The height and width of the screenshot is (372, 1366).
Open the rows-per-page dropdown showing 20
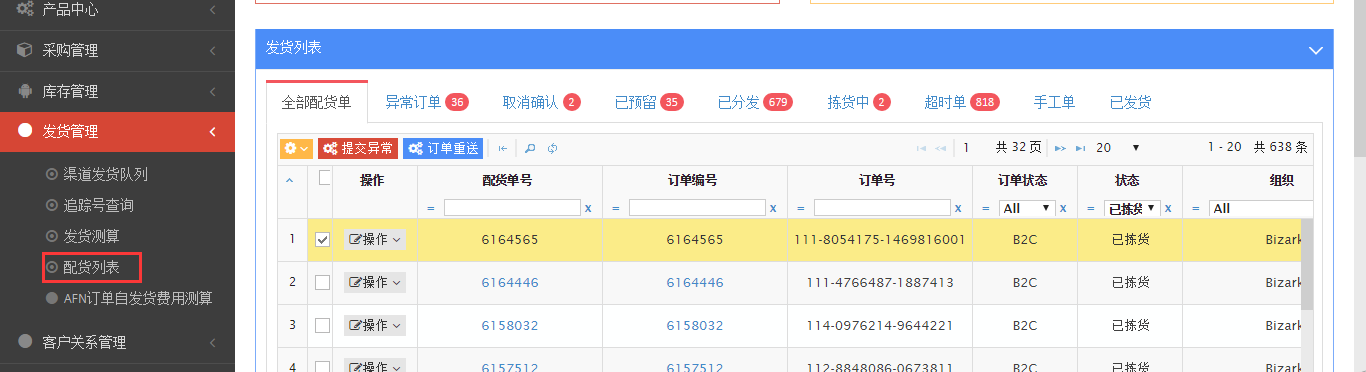(x=1118, y=148)
